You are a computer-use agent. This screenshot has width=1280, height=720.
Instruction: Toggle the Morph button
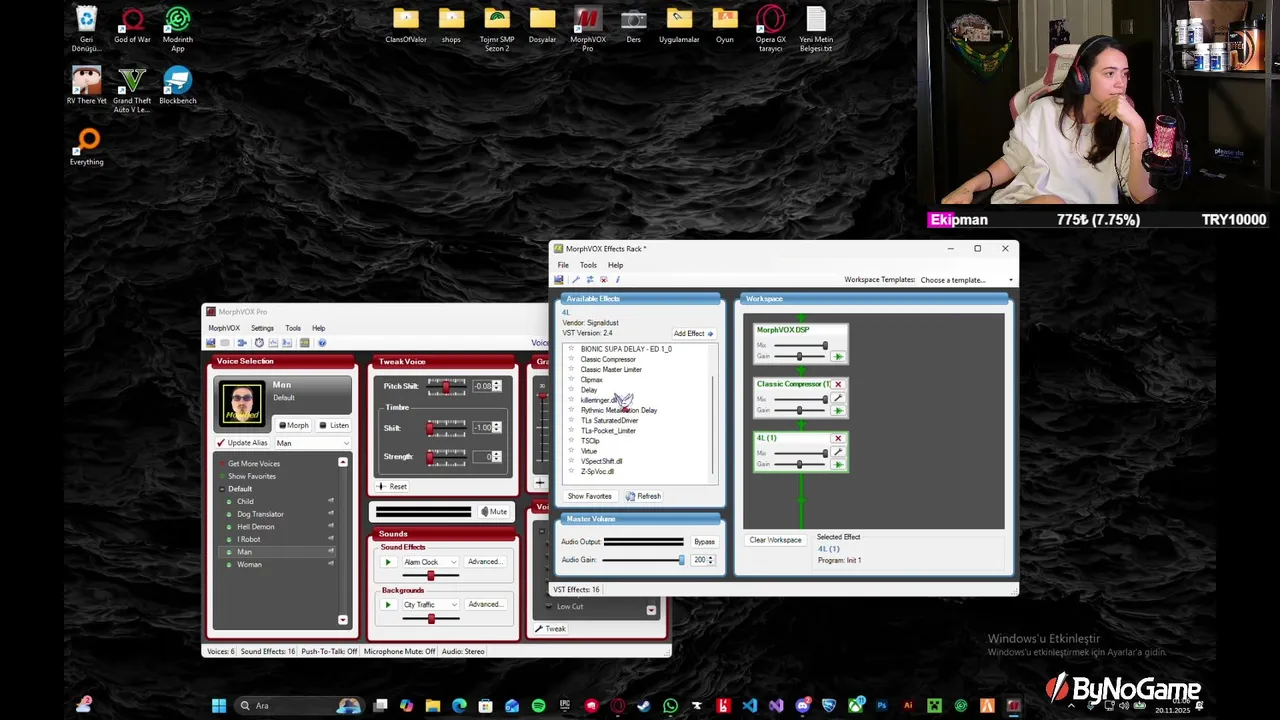coord(294,425)
